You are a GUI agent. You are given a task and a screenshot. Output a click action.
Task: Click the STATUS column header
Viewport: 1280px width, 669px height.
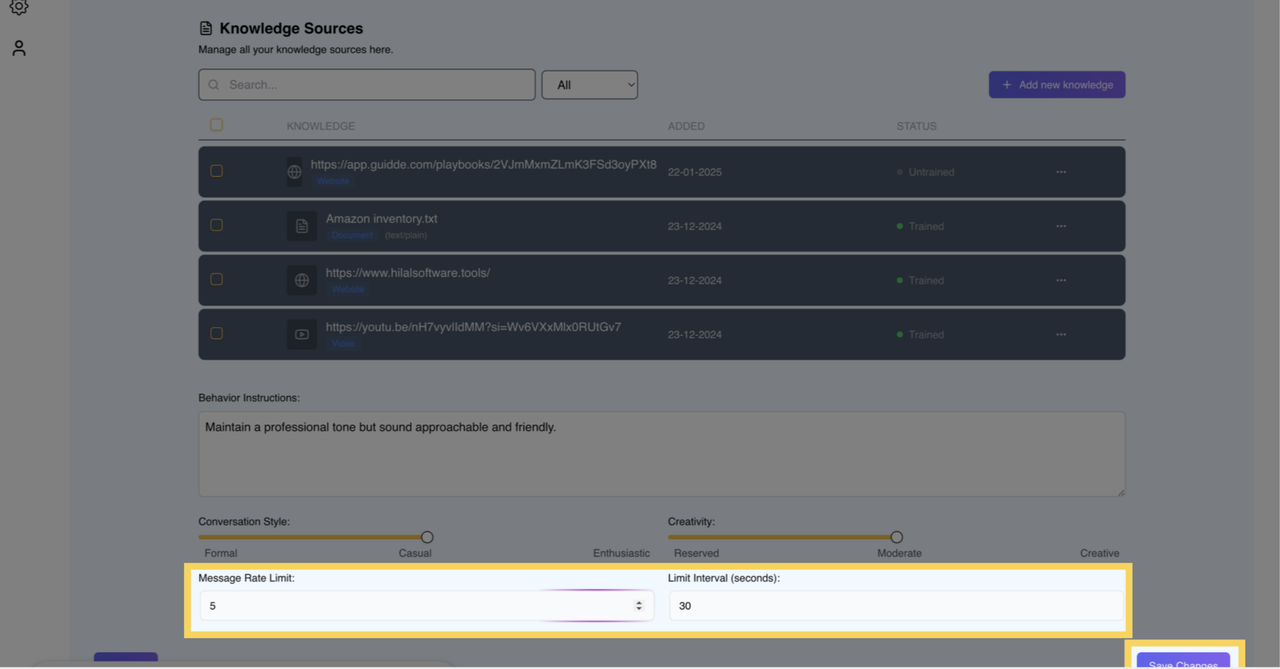[916, 126]
